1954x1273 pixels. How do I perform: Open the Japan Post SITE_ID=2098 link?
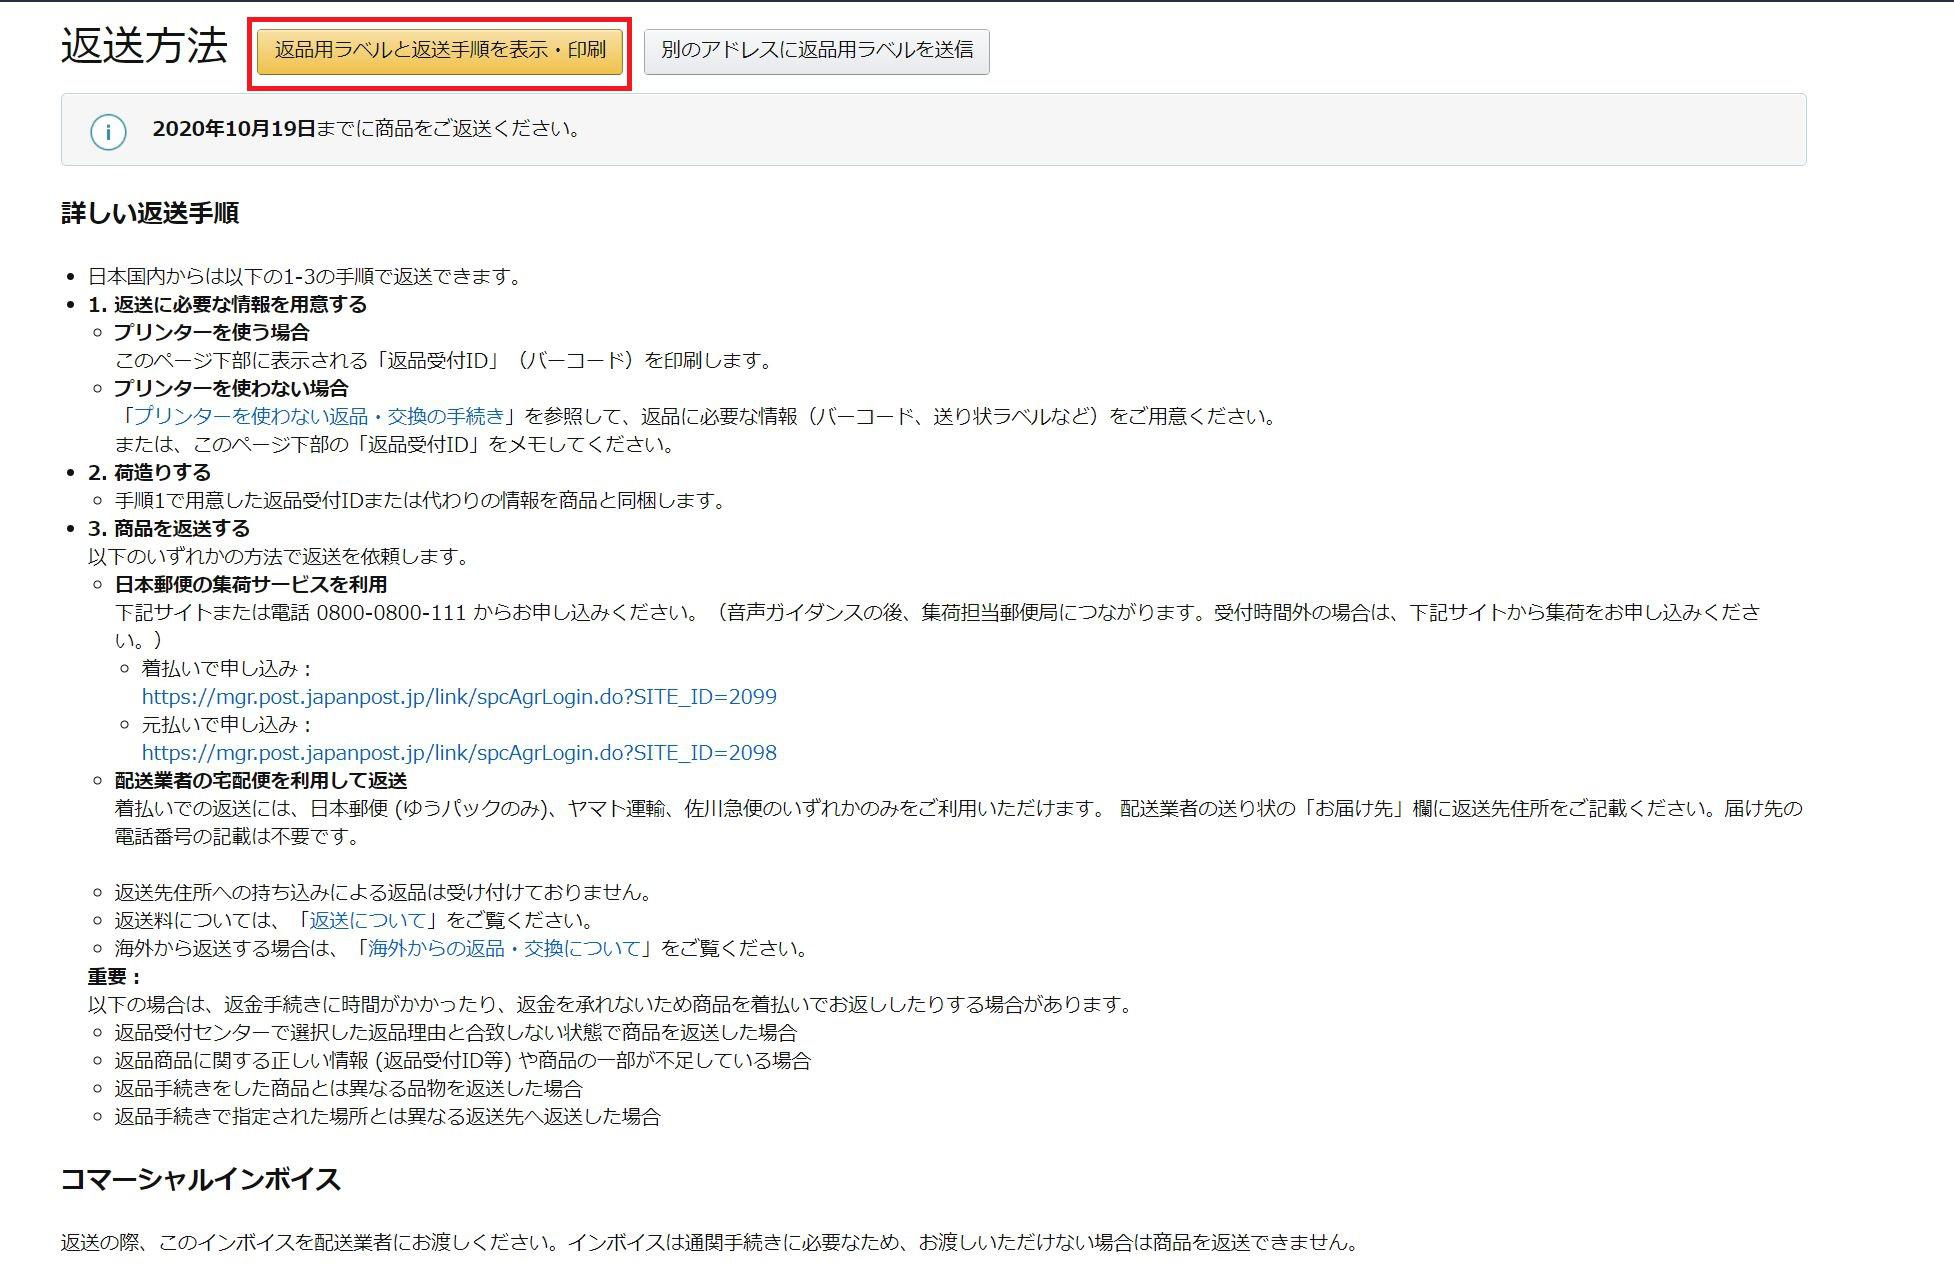pyautogui.click(x=459, y=753)
